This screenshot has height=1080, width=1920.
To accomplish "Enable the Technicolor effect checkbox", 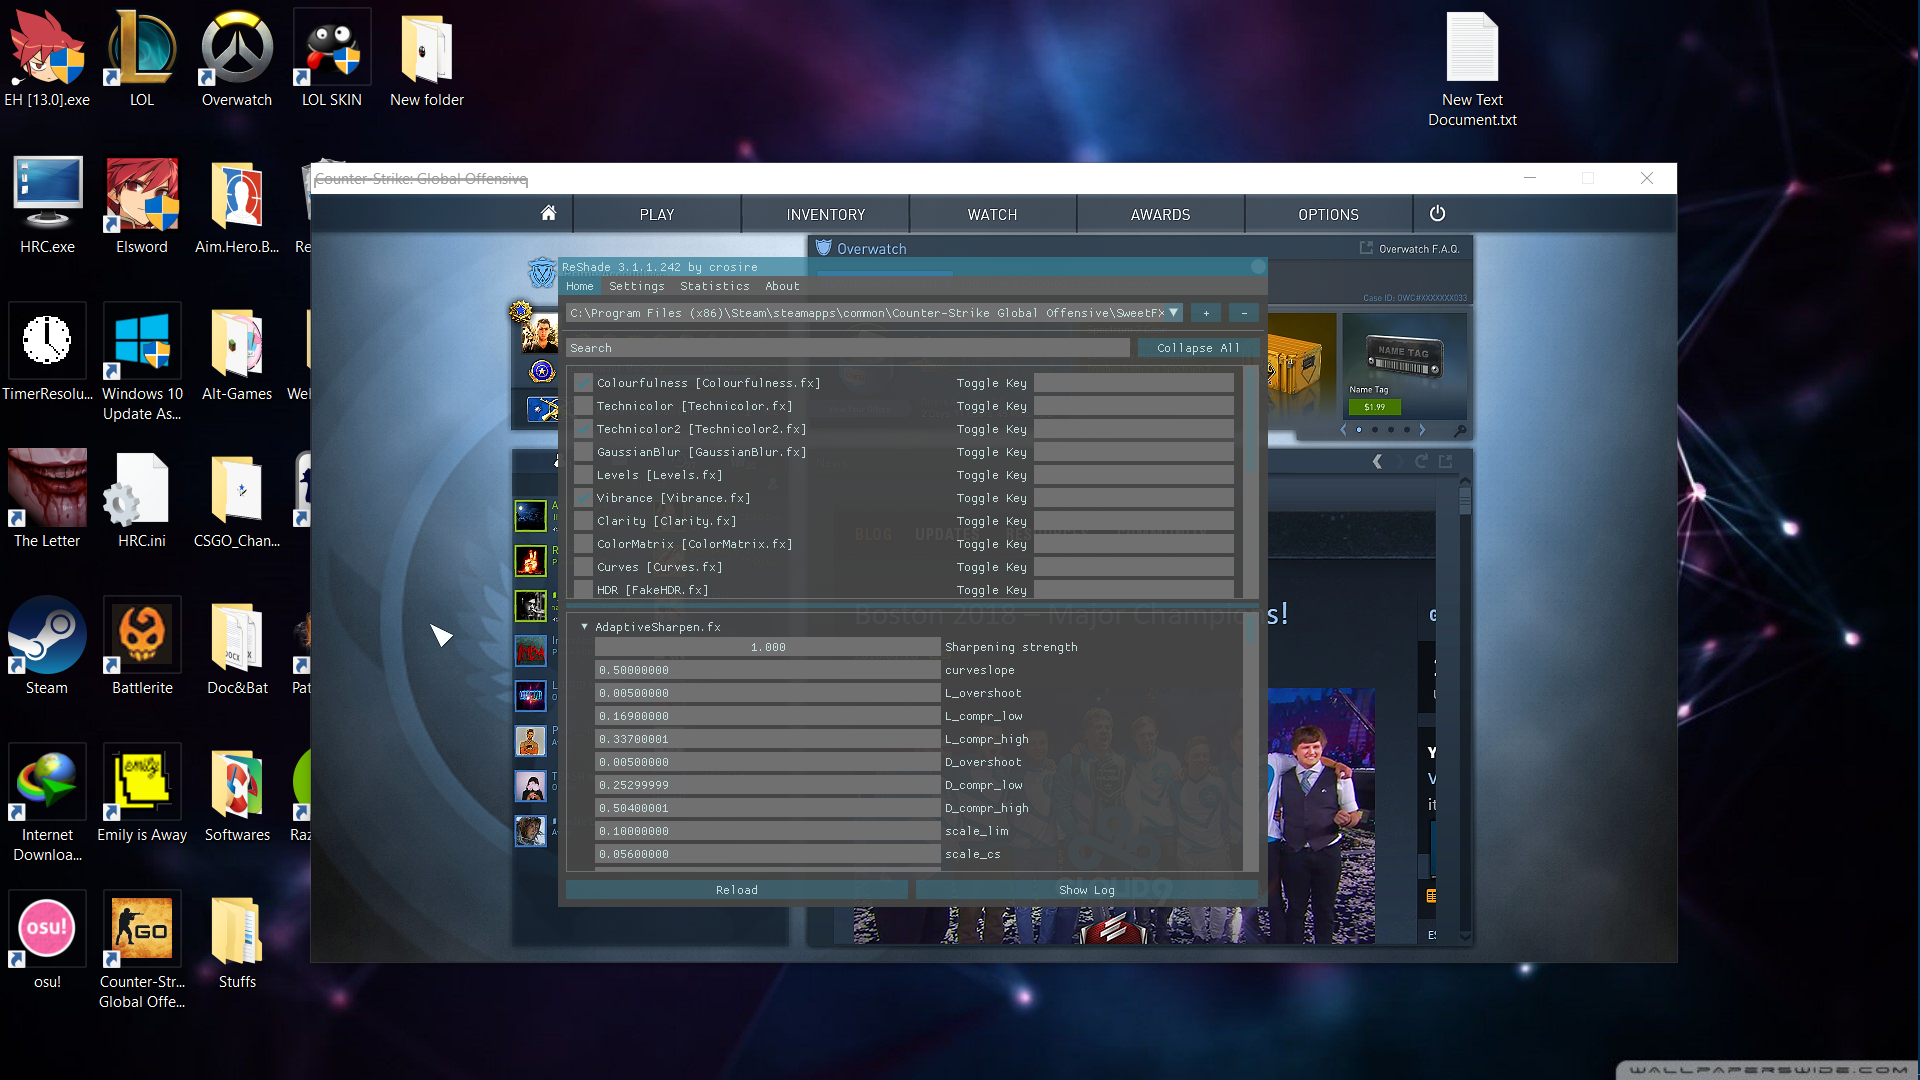I will tap(583, 406).
